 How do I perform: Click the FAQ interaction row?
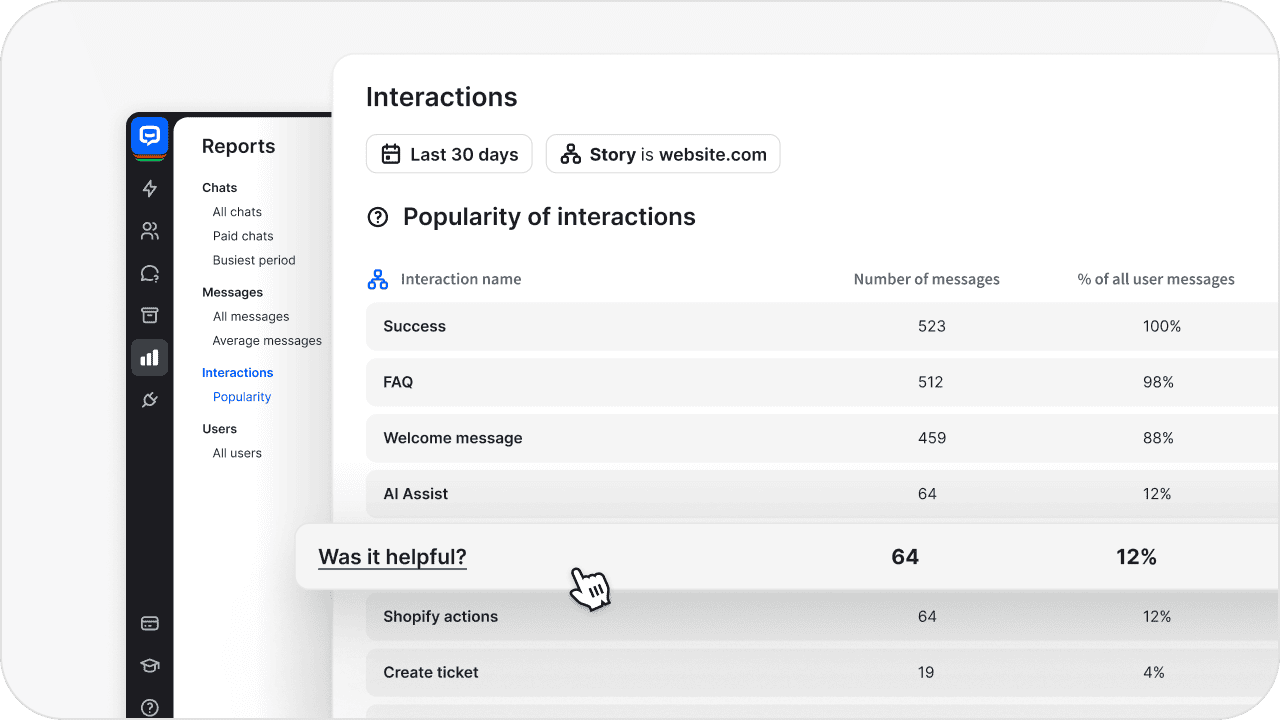coord(397,382)
